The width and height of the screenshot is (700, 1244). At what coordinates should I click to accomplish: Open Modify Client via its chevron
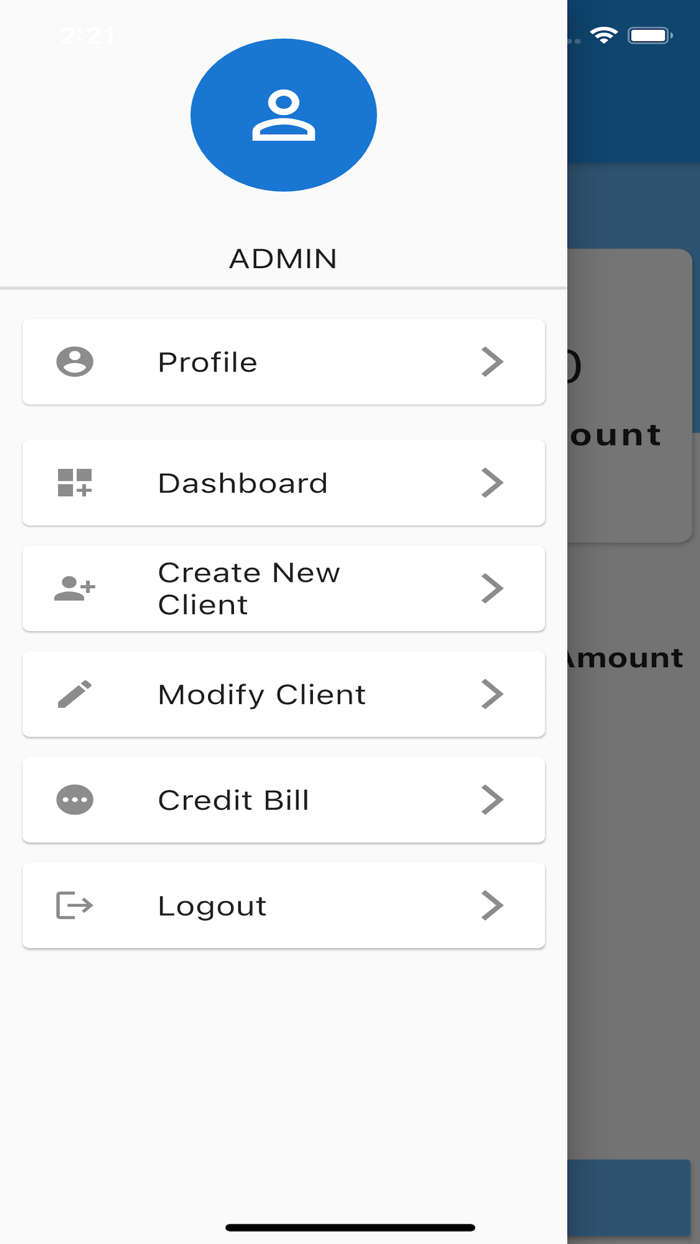point(492,694)
